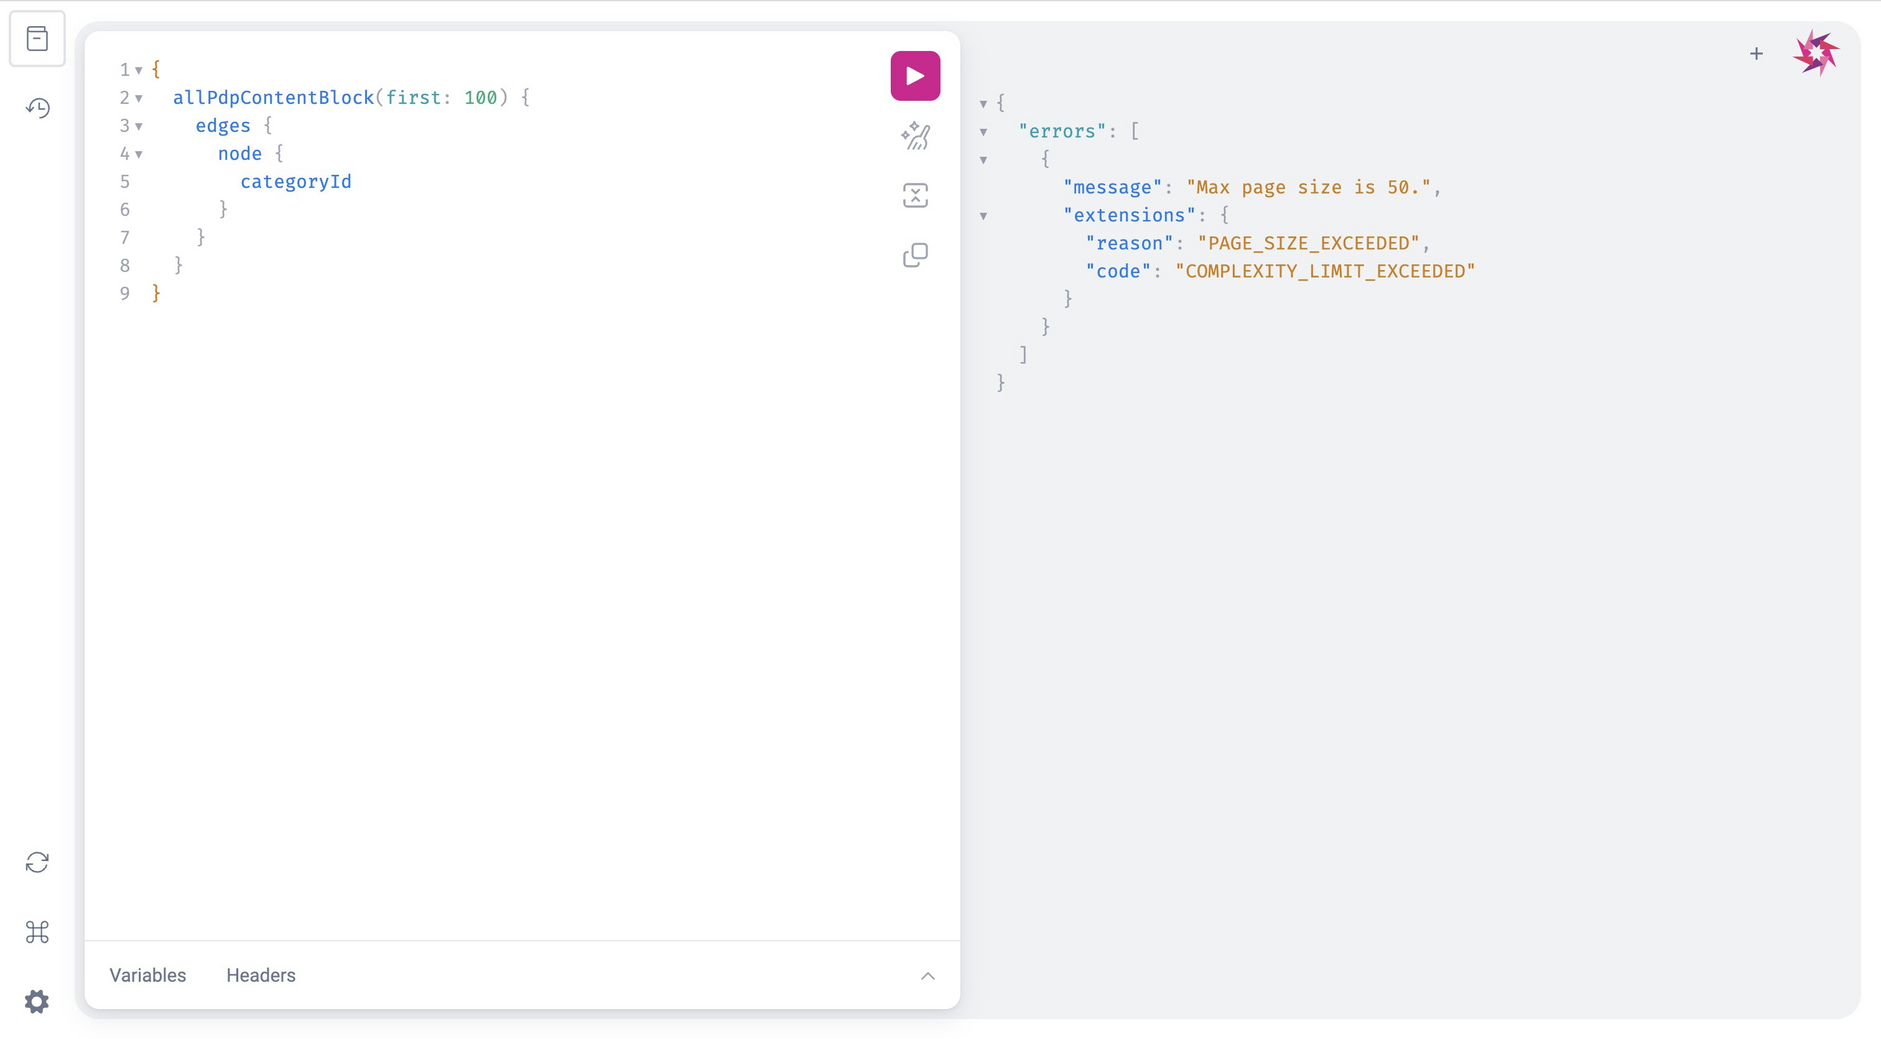The height and width of the screenshot is (1039, 1881).
Task: Click the re-fetch schema icon
Action: 37,862
